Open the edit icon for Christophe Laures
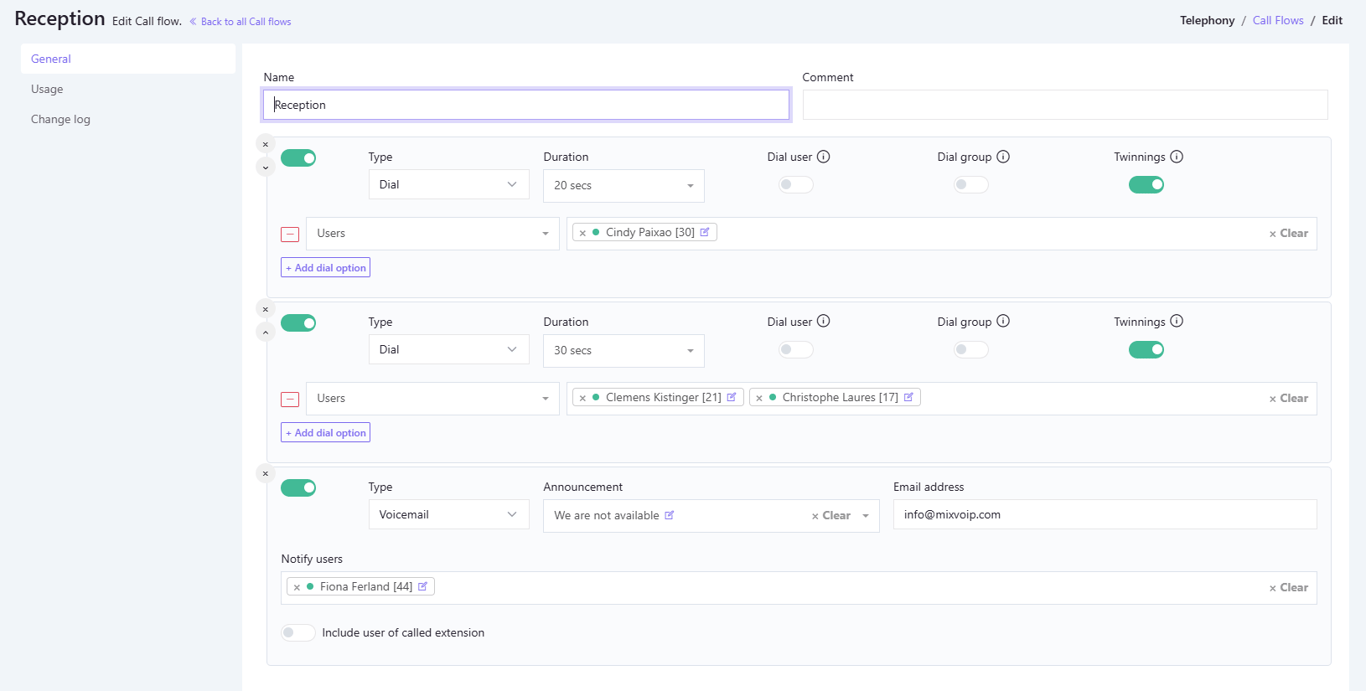1366x691 pixels. click(x=909, y=397)
